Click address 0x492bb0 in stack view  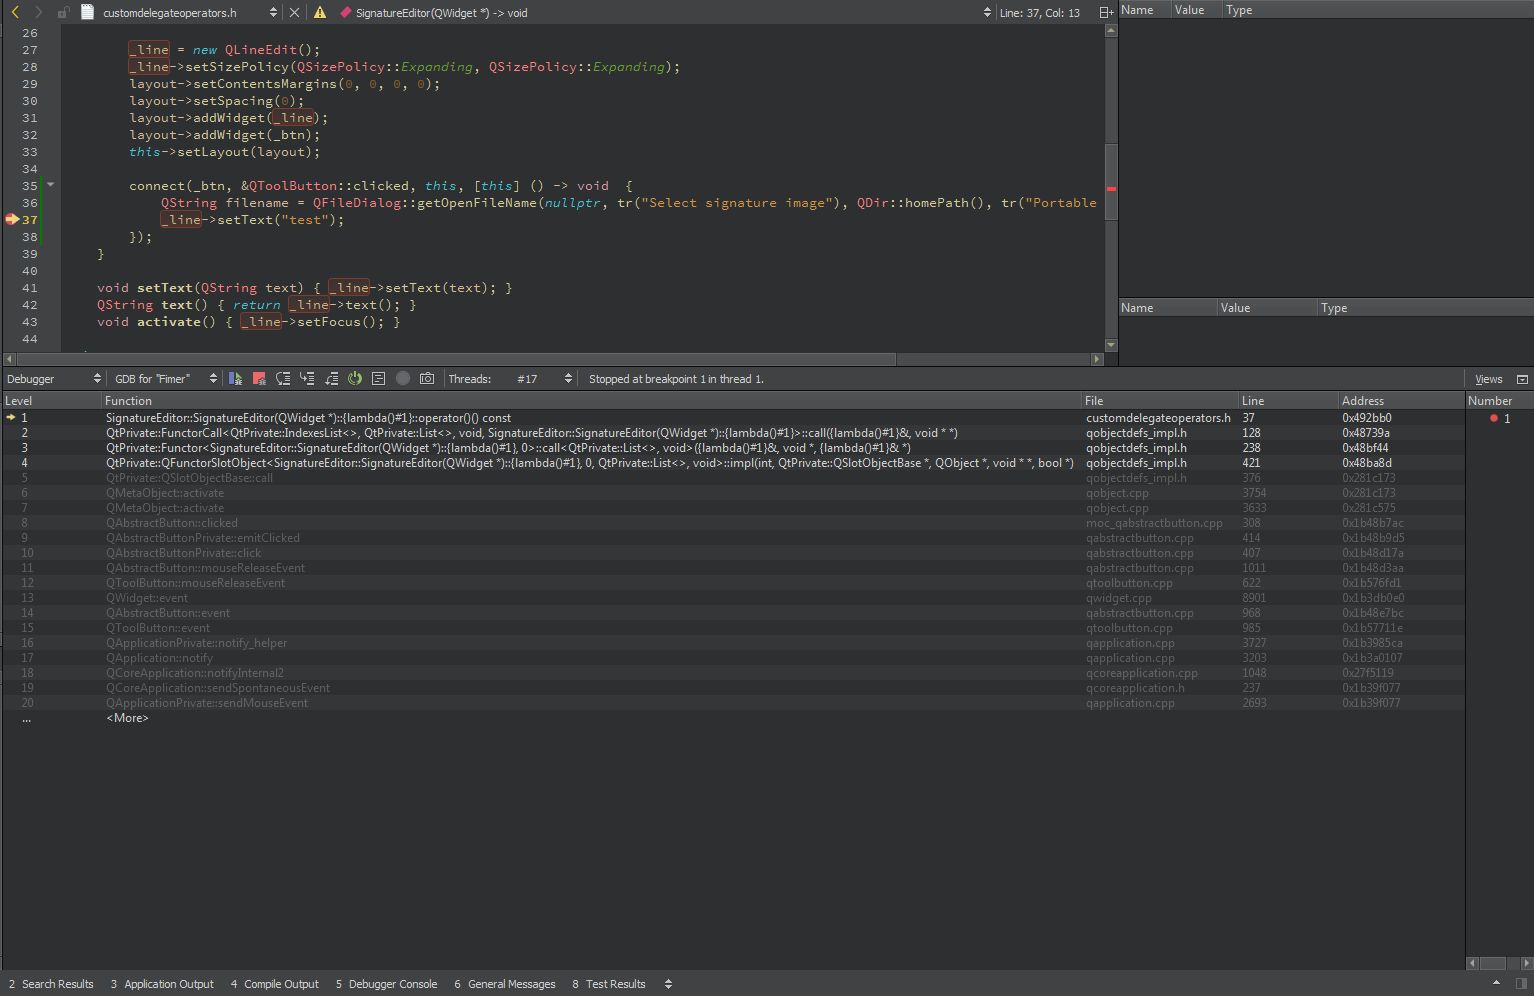(x=1366, y=418)
